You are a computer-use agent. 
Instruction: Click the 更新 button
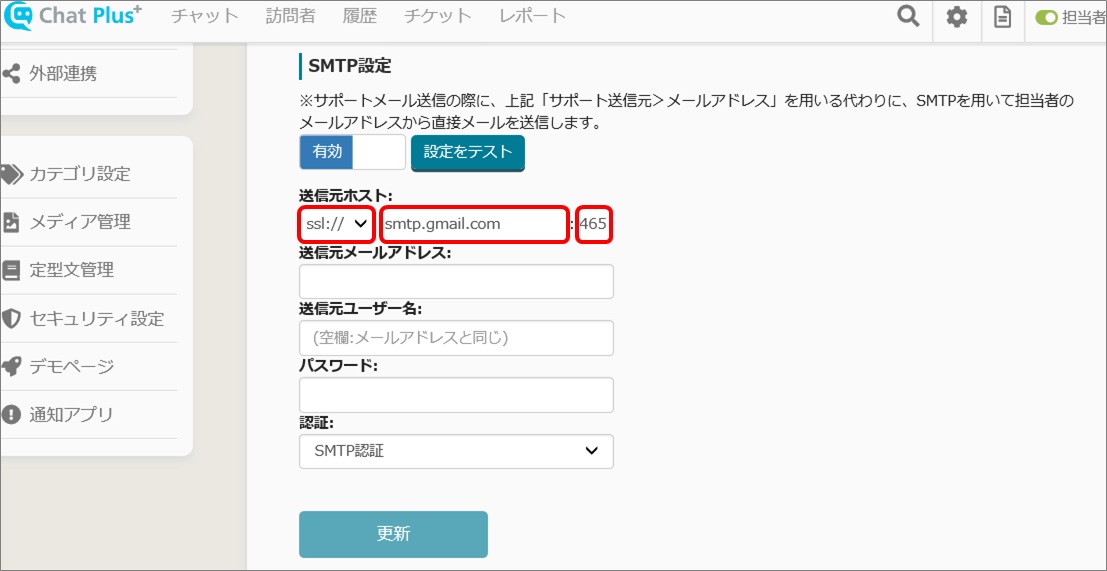[x=393, y=534]
